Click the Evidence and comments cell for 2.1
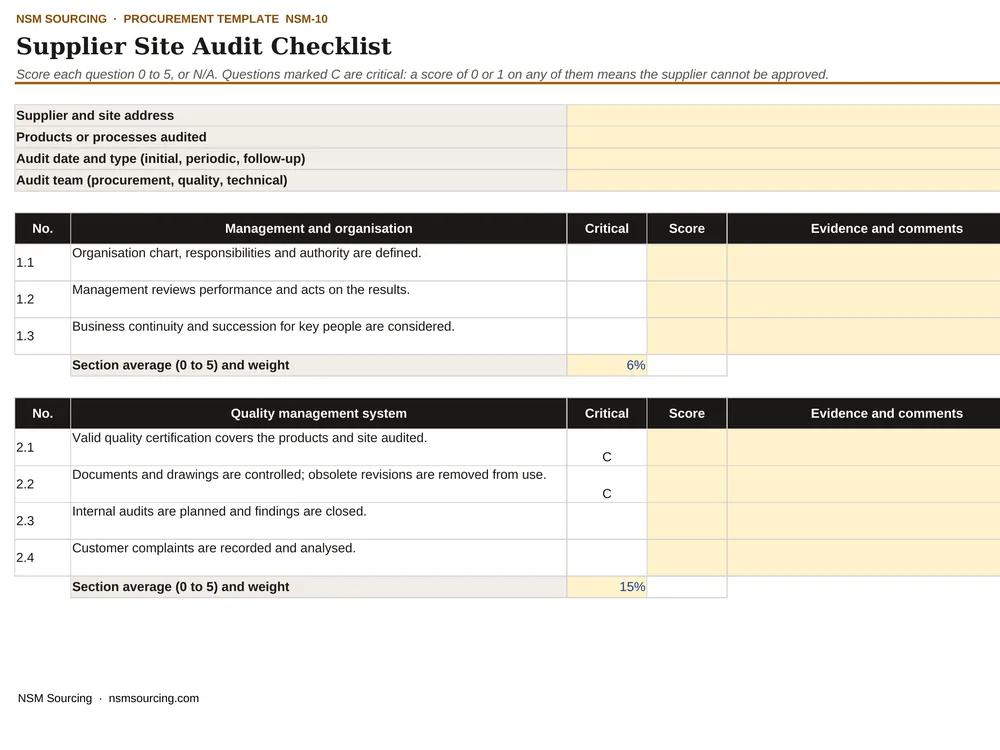 [x=864, y=448]
